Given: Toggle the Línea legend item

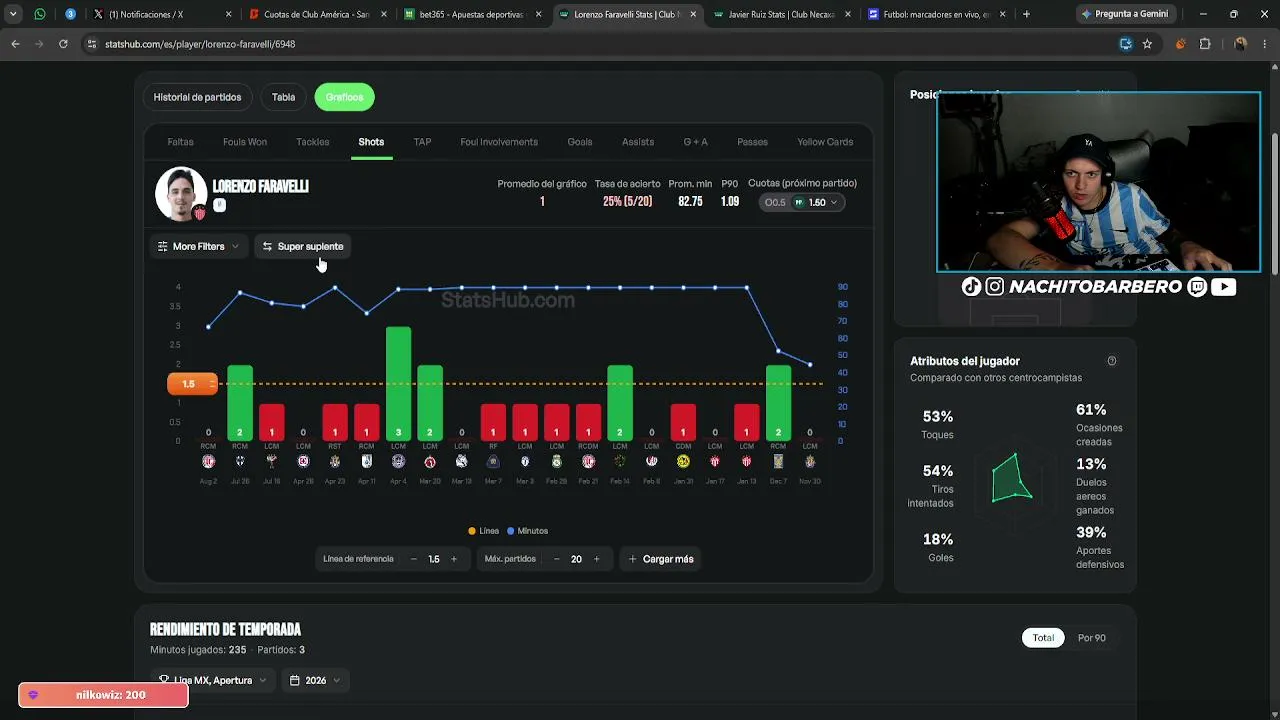Looking at the screenshot, I should [483, 531].
